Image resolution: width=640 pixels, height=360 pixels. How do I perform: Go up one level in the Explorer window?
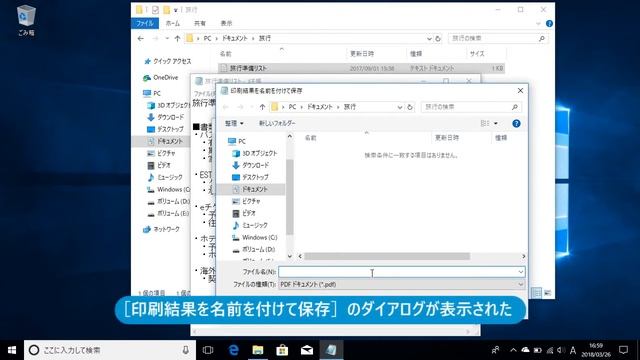click(177, 38)
